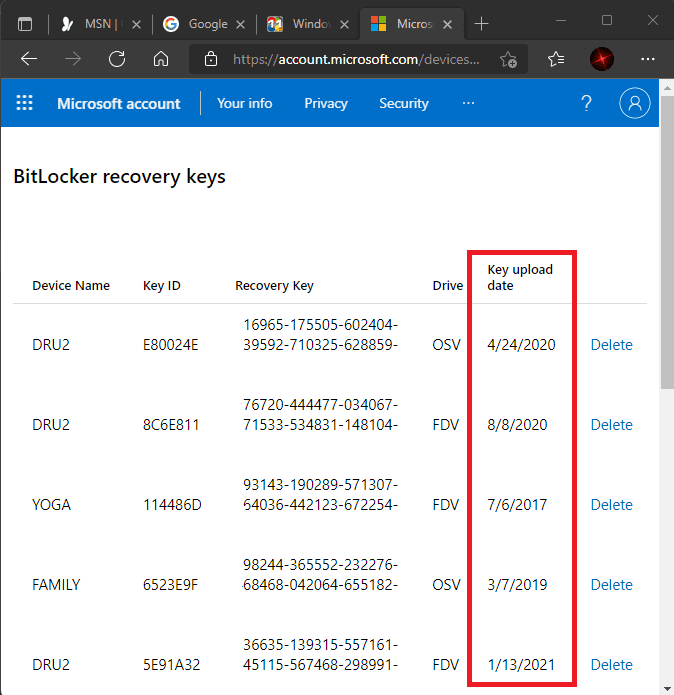Expand more navigation items ellipsis
The width and height of the screenshot is (674, 695).
pos(468,103)
